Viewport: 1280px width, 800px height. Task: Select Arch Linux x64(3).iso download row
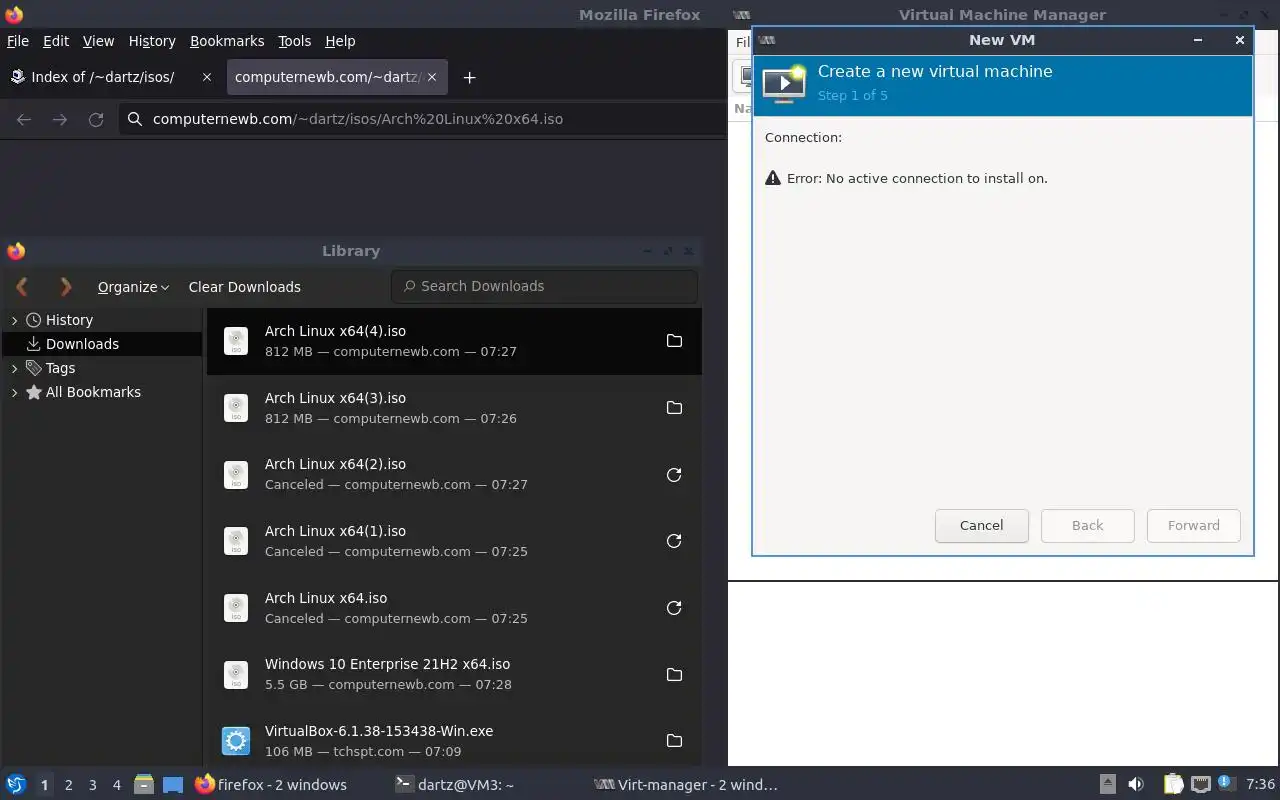click(x=454, y=408)
